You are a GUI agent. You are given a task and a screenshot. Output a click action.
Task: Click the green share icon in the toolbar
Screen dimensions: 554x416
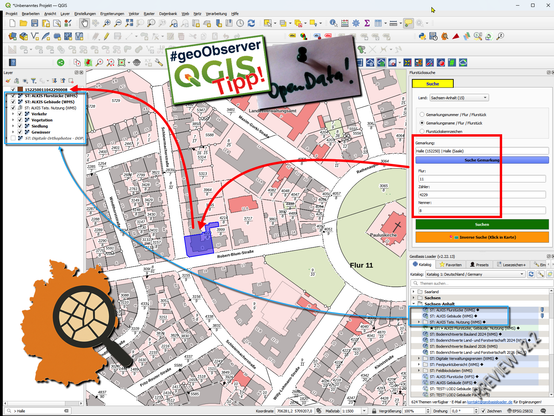61,63
